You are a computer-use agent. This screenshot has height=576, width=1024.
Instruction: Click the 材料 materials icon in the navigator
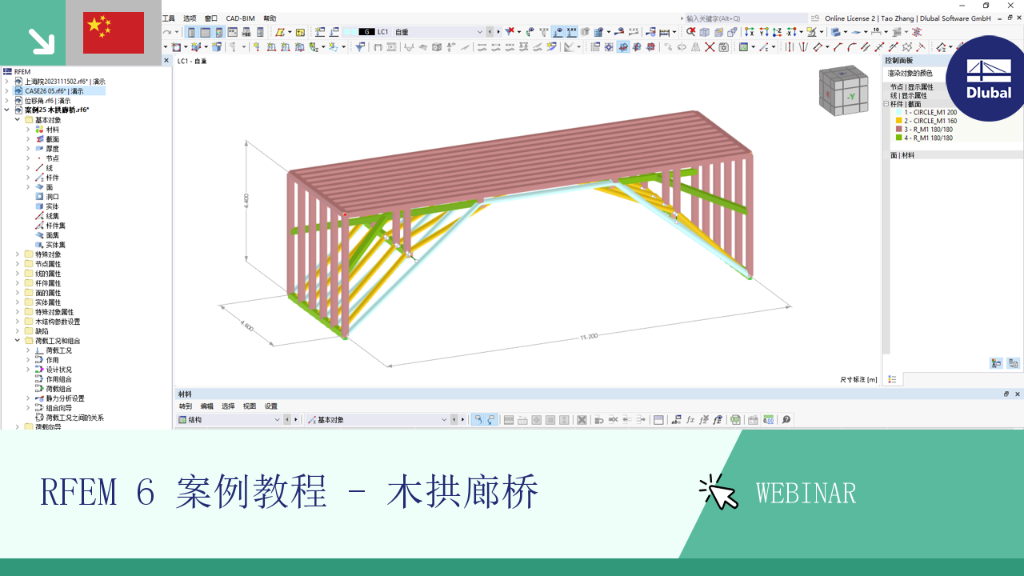pyautogui.click(x=39, y=130)
